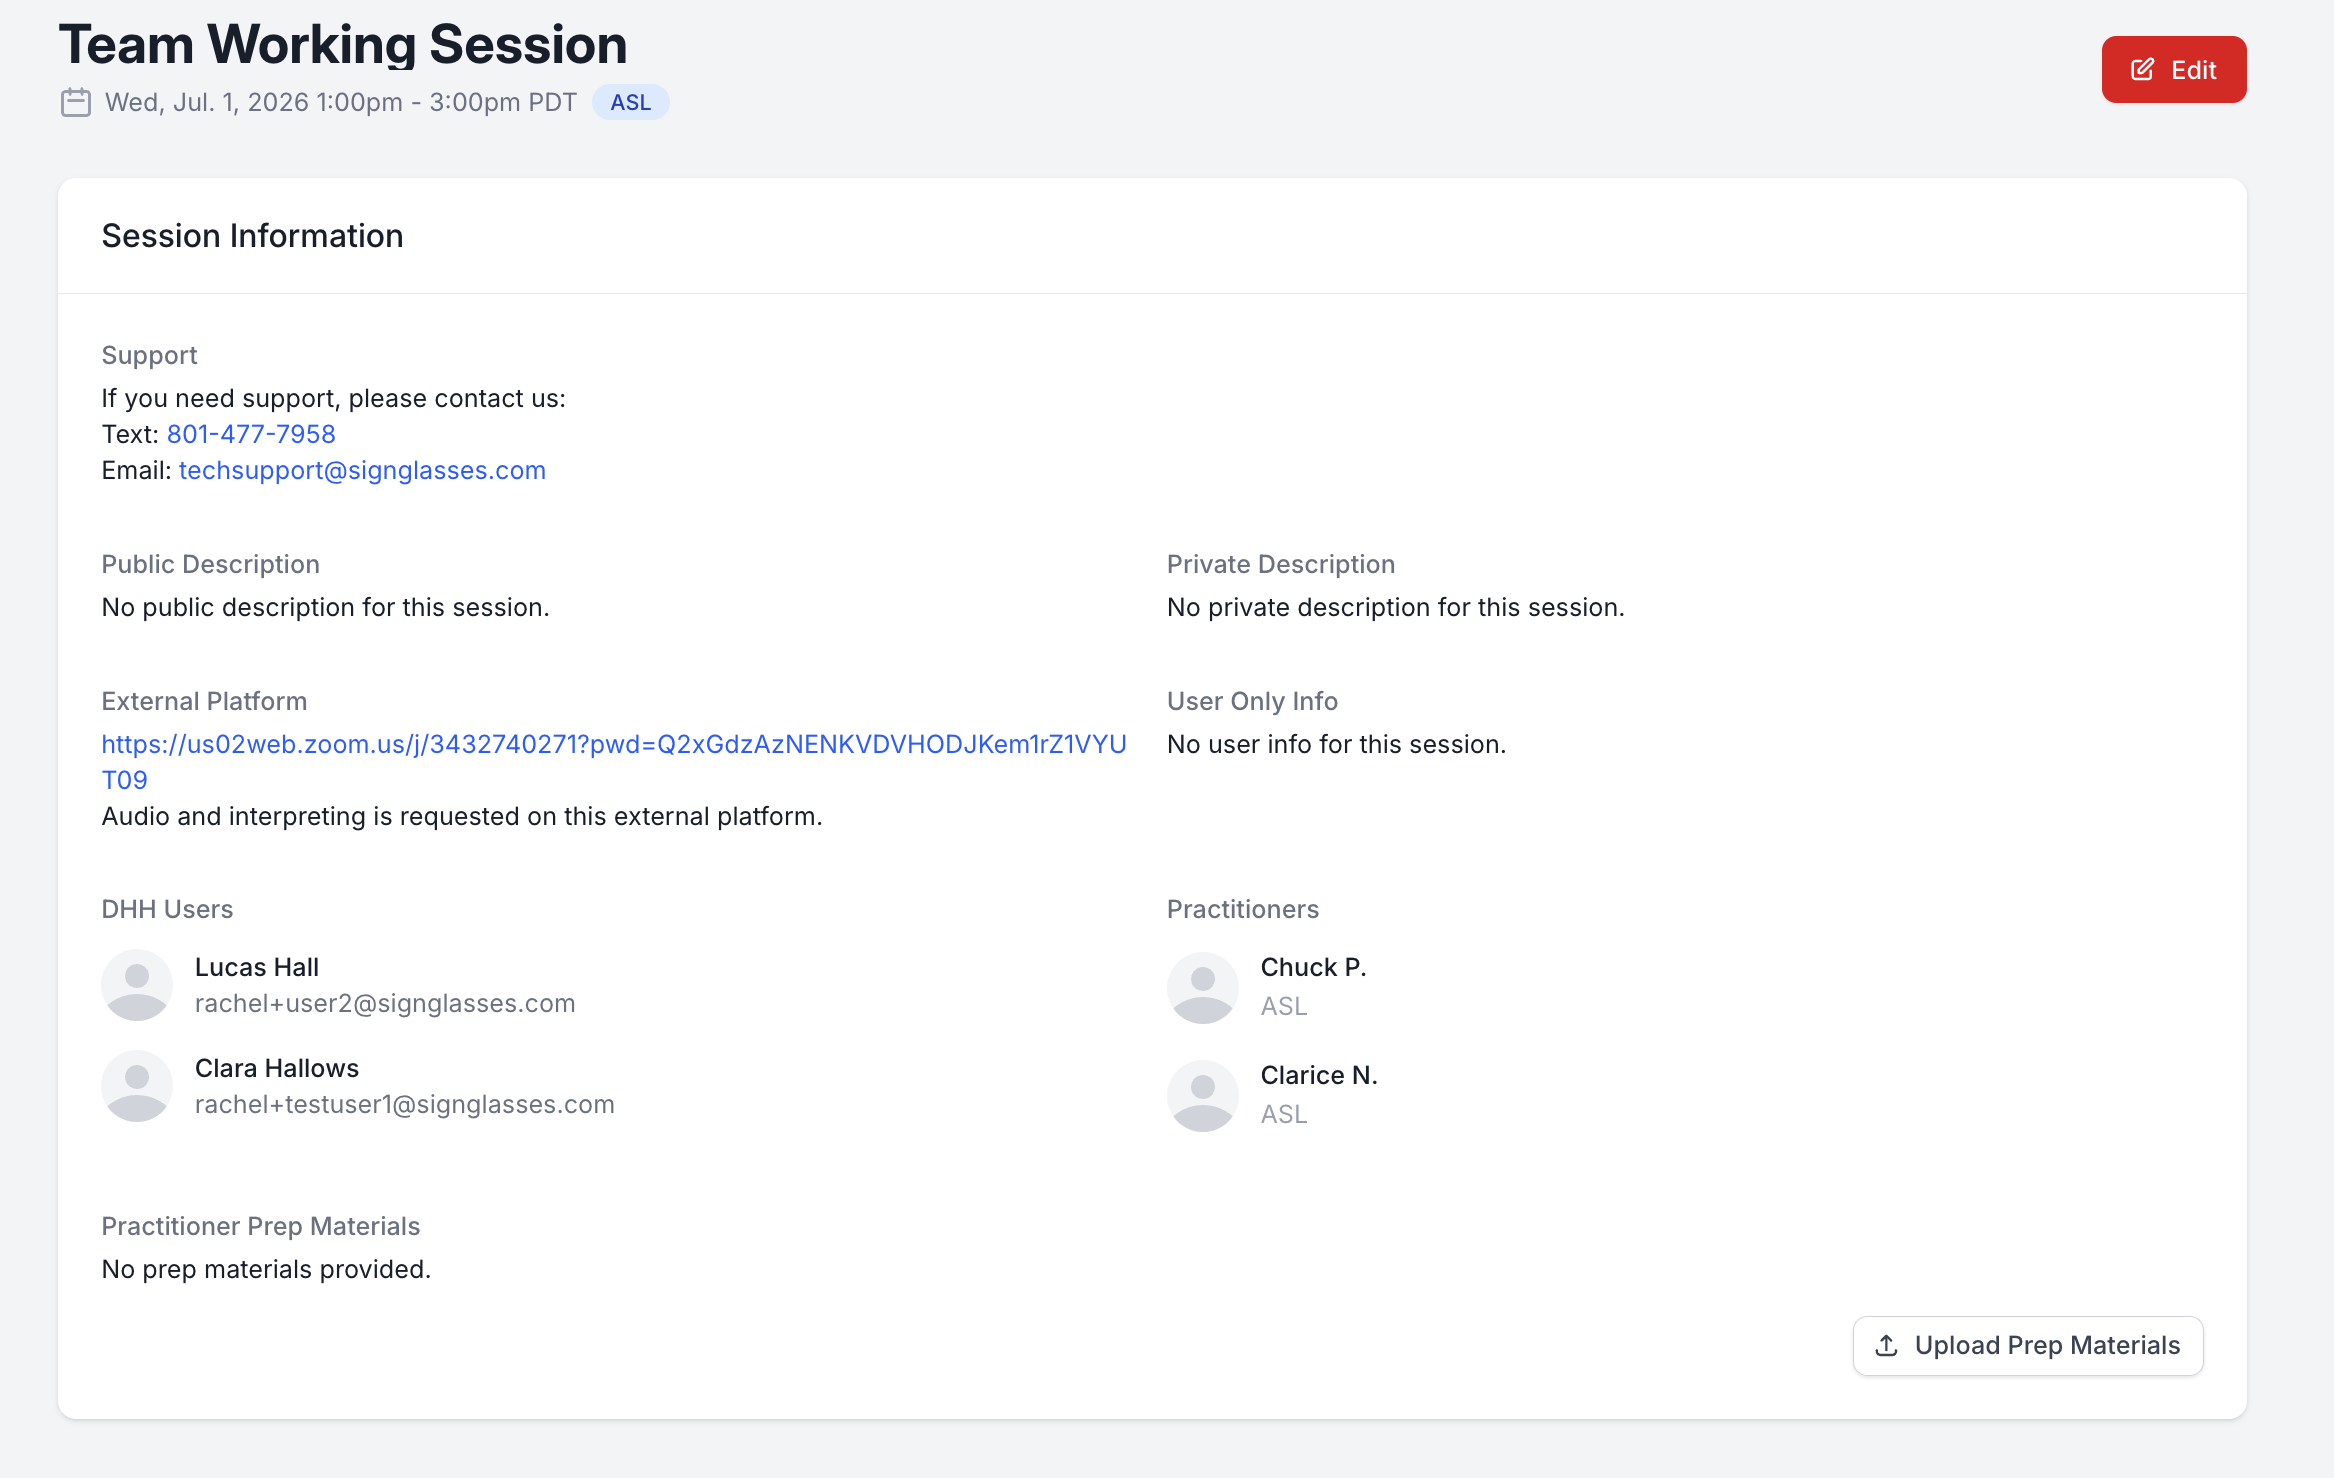This screenshot has height=1478, width=2334.
Task: Click Upload Prep Materials button
Action: [2028, 1346]
